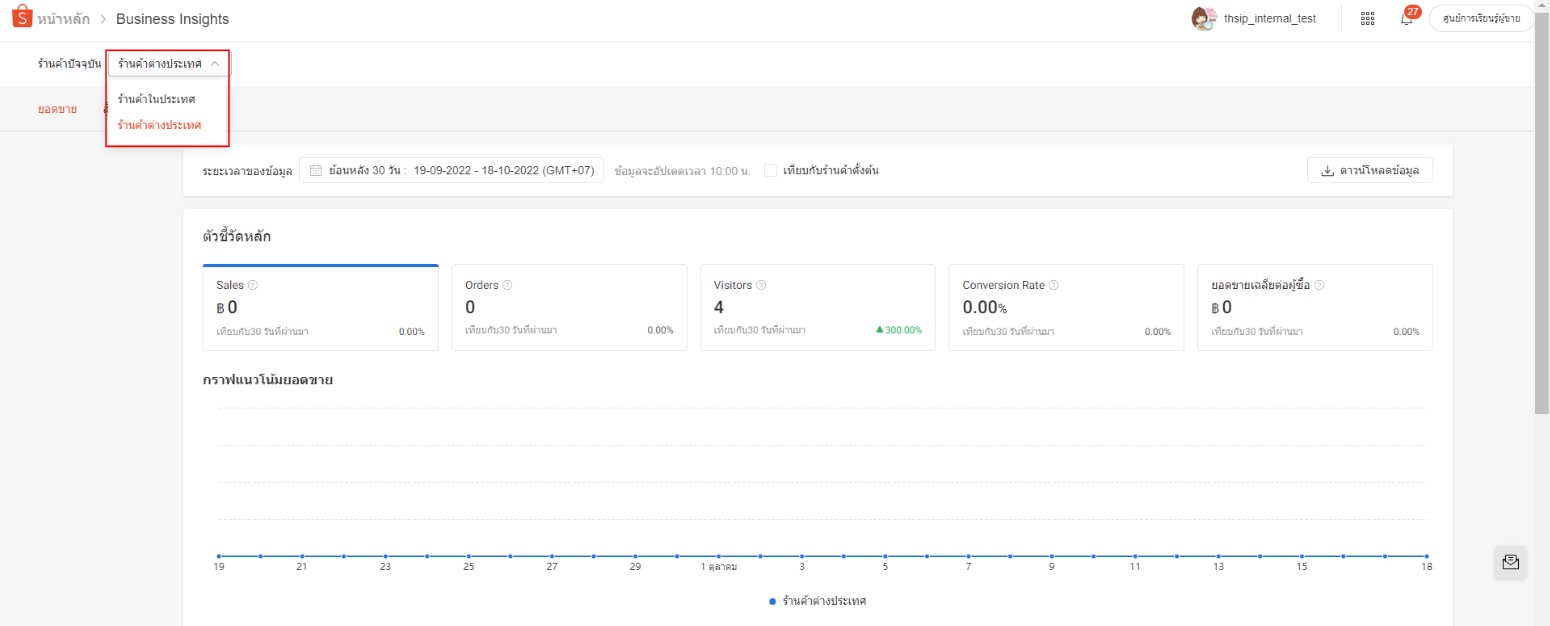Switch to the ยอดขาย tab

pos(57,109)
